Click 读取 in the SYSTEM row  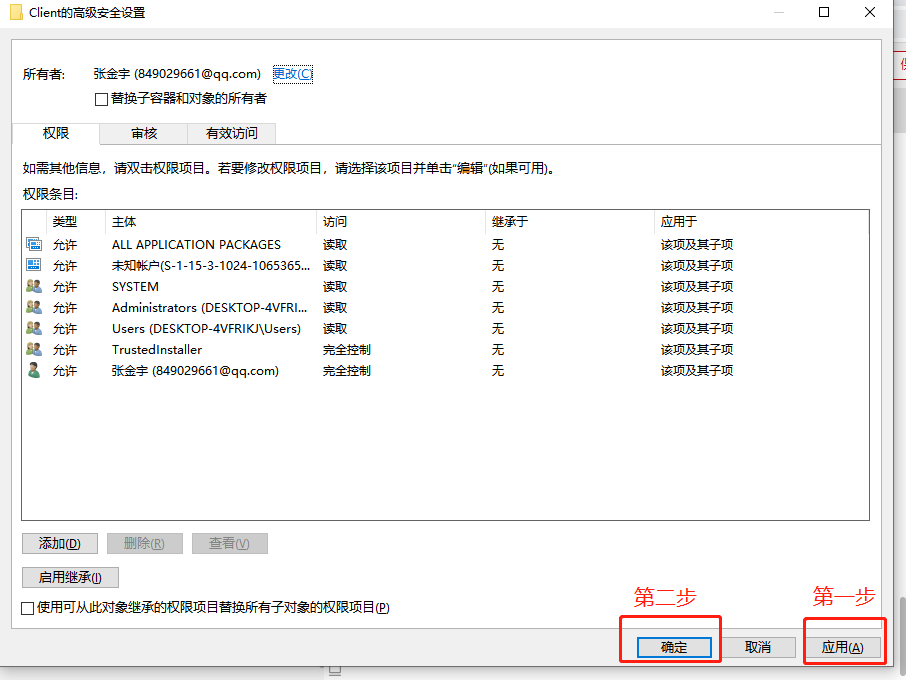(x=335, y=287)
